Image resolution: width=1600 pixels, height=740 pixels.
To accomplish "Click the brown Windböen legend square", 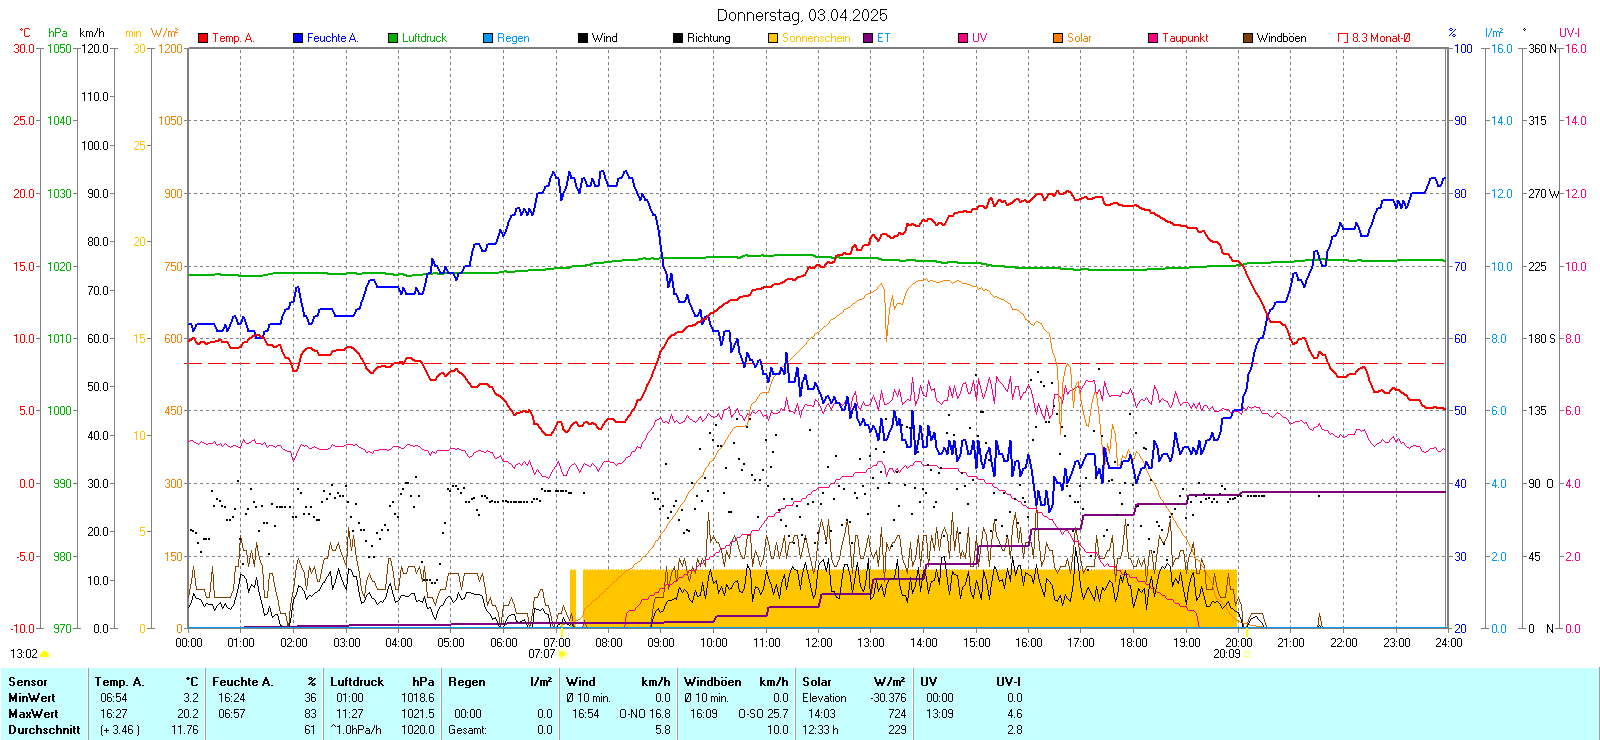I will (x=1248, y=38).
